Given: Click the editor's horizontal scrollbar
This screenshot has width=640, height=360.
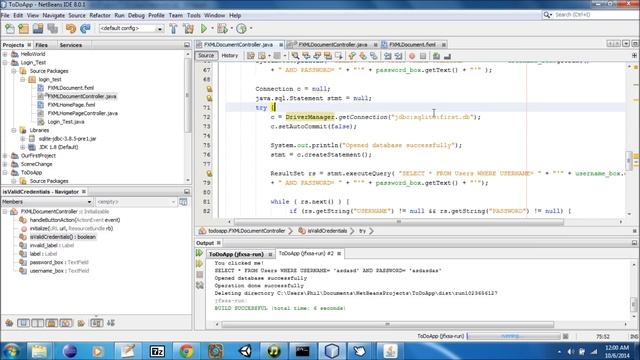Looking at the screenshot, I should point(399,222).
